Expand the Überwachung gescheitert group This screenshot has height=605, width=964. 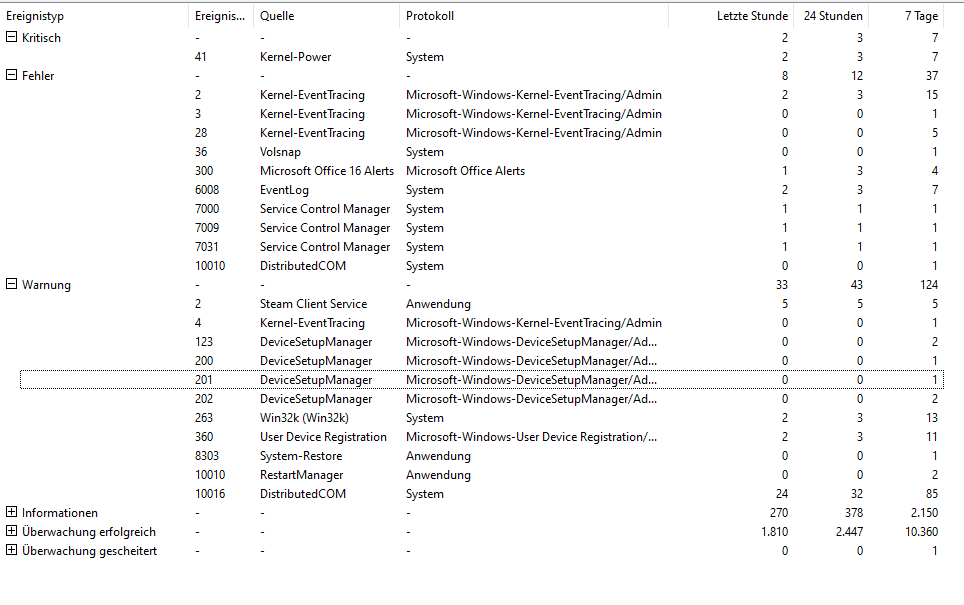(11, 550)
